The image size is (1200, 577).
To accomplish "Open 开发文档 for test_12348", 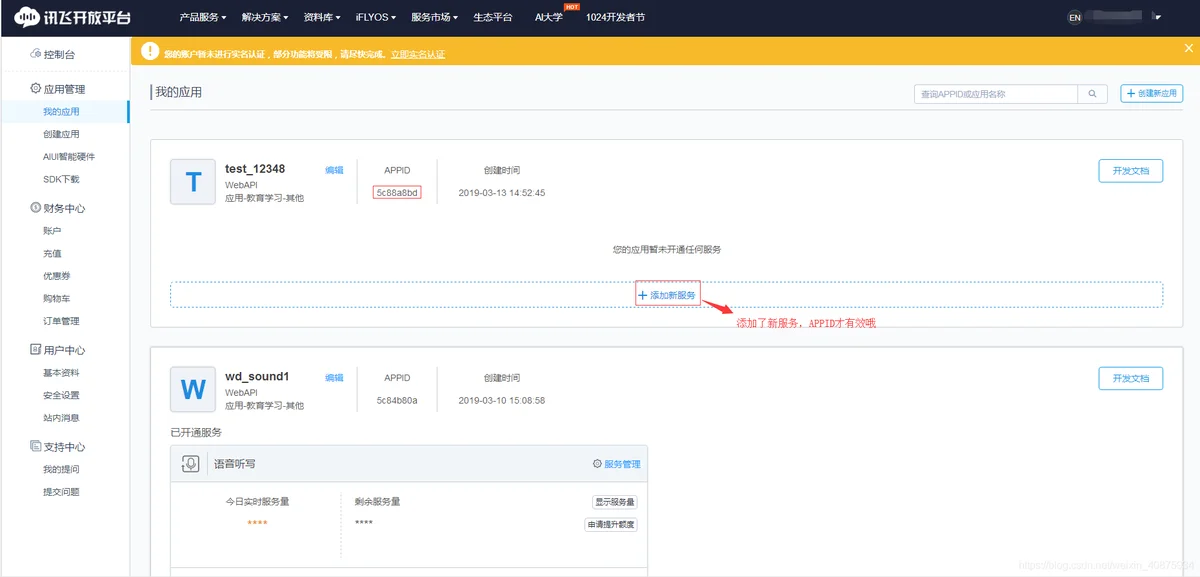I will 1130,171.
